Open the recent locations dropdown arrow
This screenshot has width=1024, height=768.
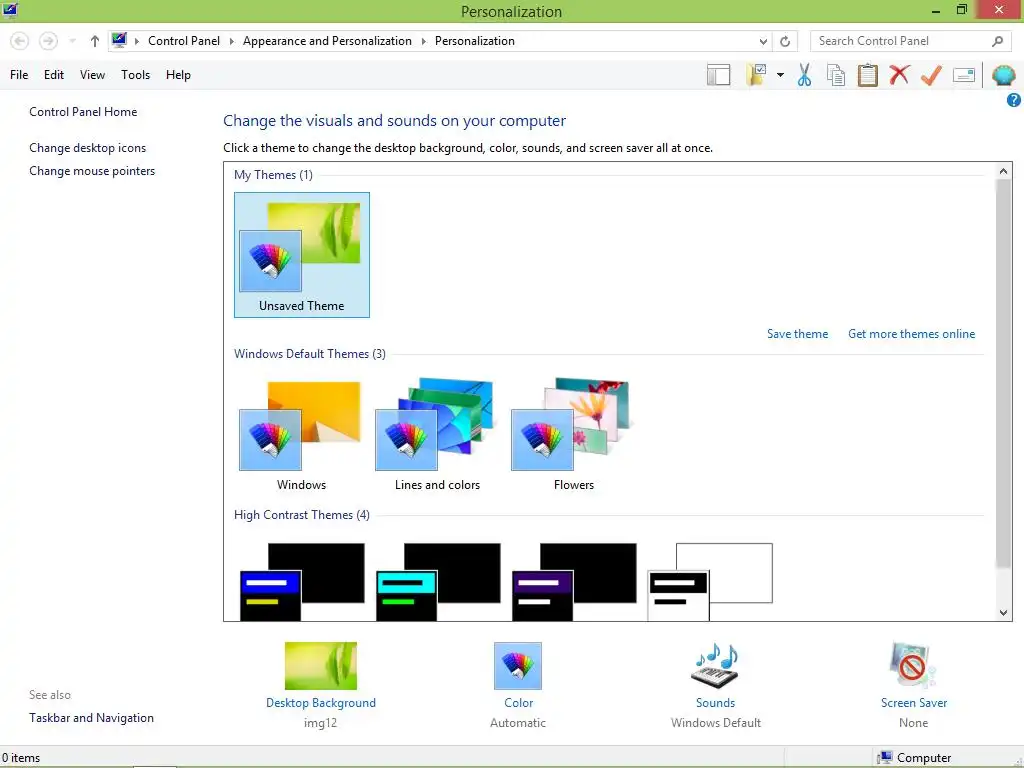pyautogui.click(x=72, y=41)
